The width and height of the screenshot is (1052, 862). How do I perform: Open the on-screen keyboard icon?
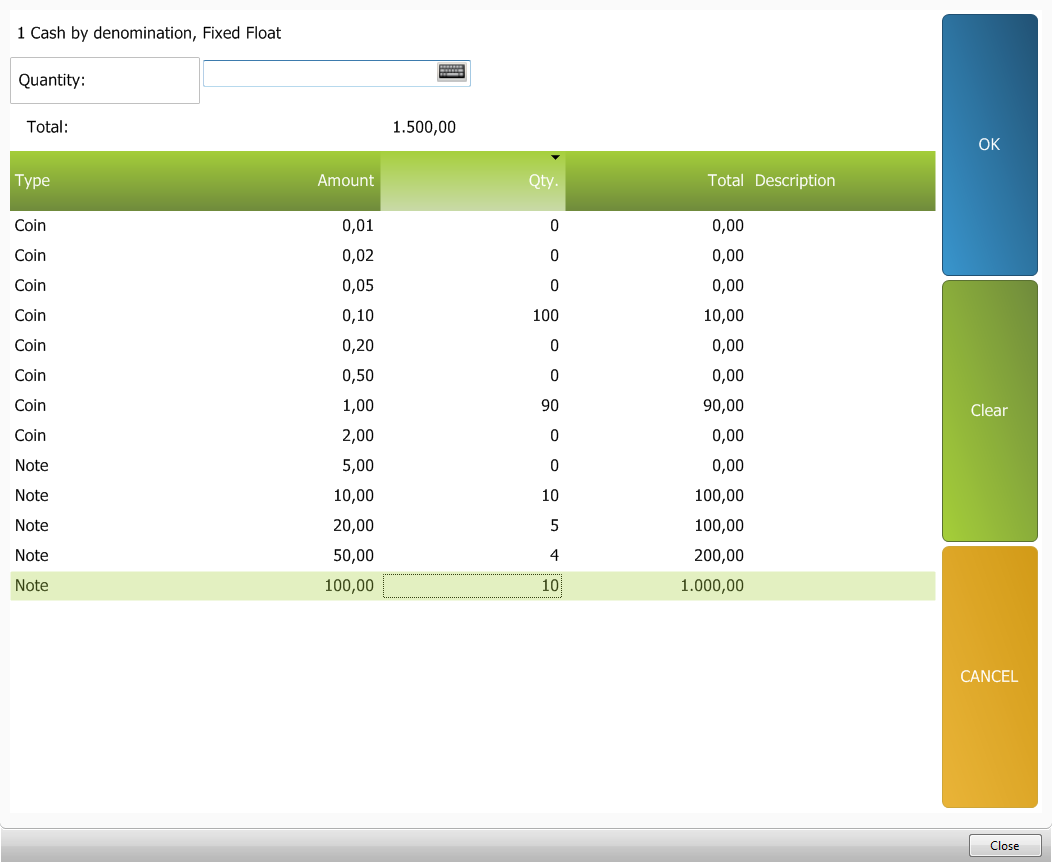(452, 72)
